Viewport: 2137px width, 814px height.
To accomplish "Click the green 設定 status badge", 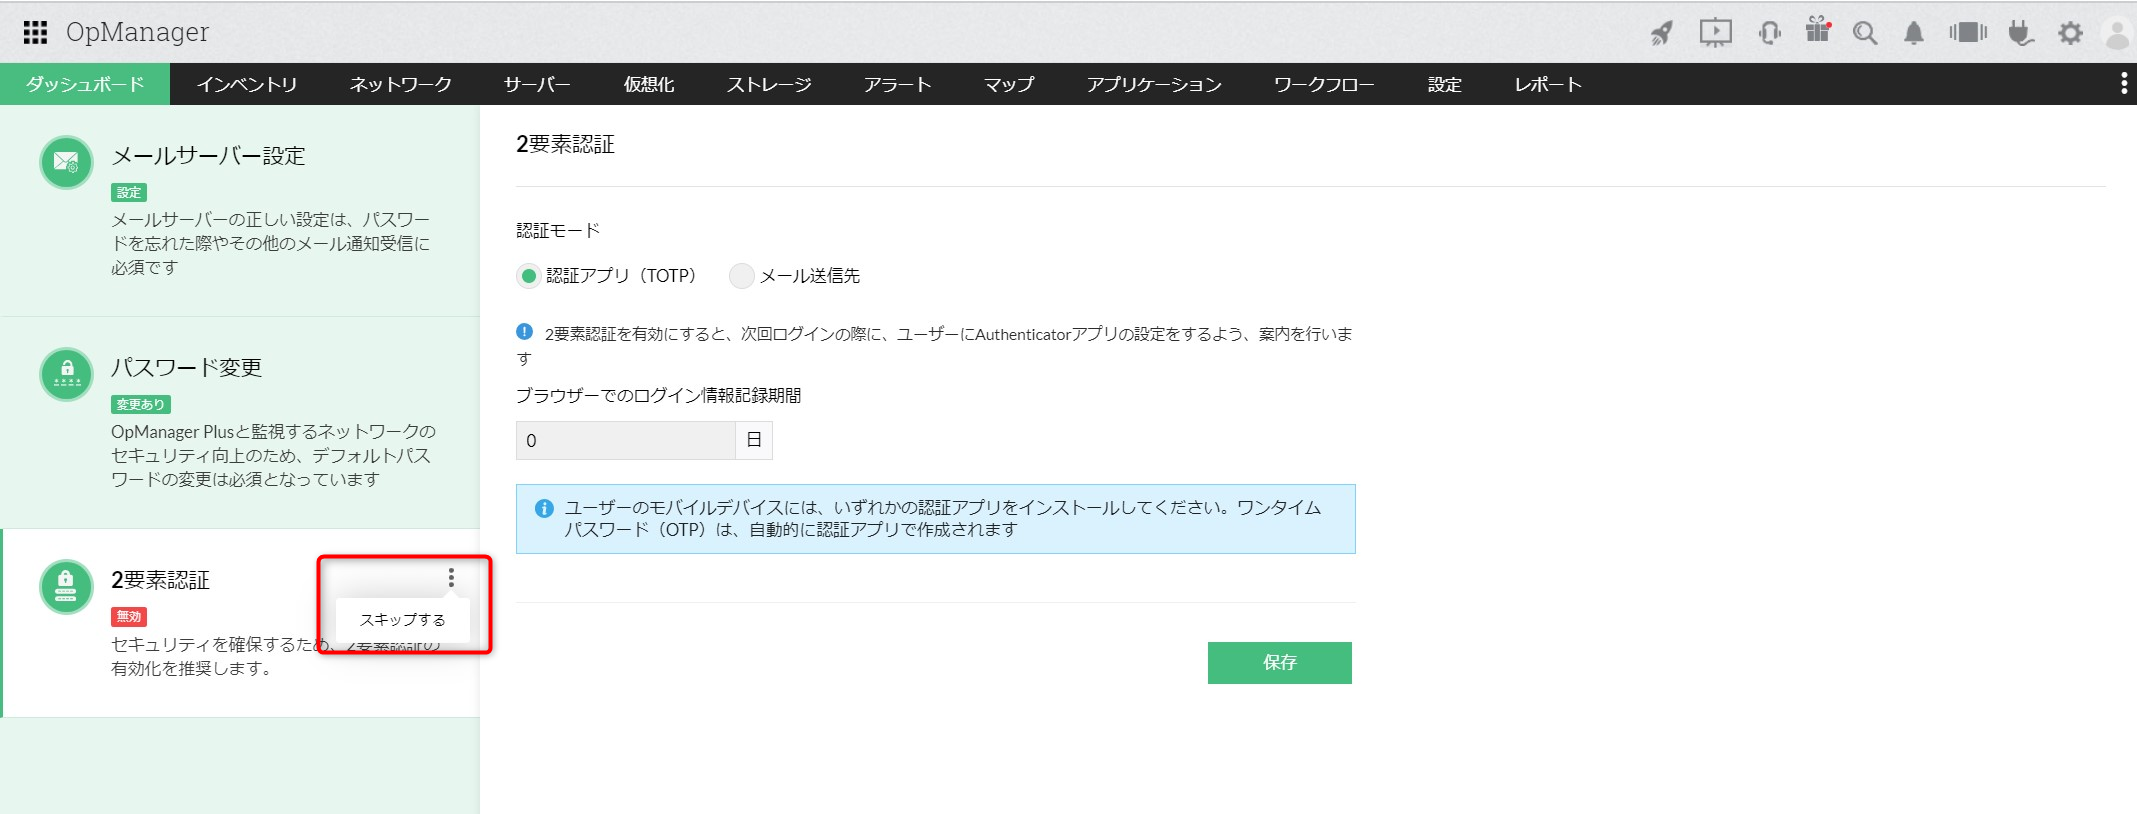I will (x=129, y=192).
